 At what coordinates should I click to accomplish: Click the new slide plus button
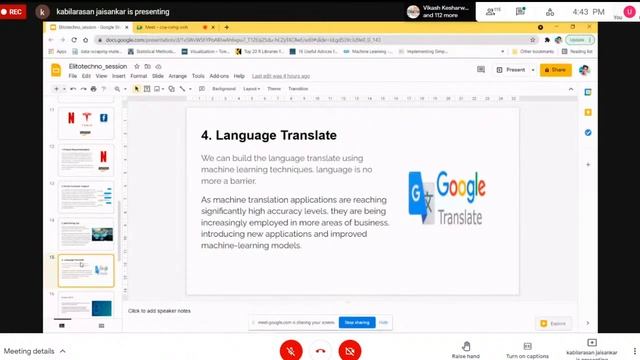click(x=56, y=89)
